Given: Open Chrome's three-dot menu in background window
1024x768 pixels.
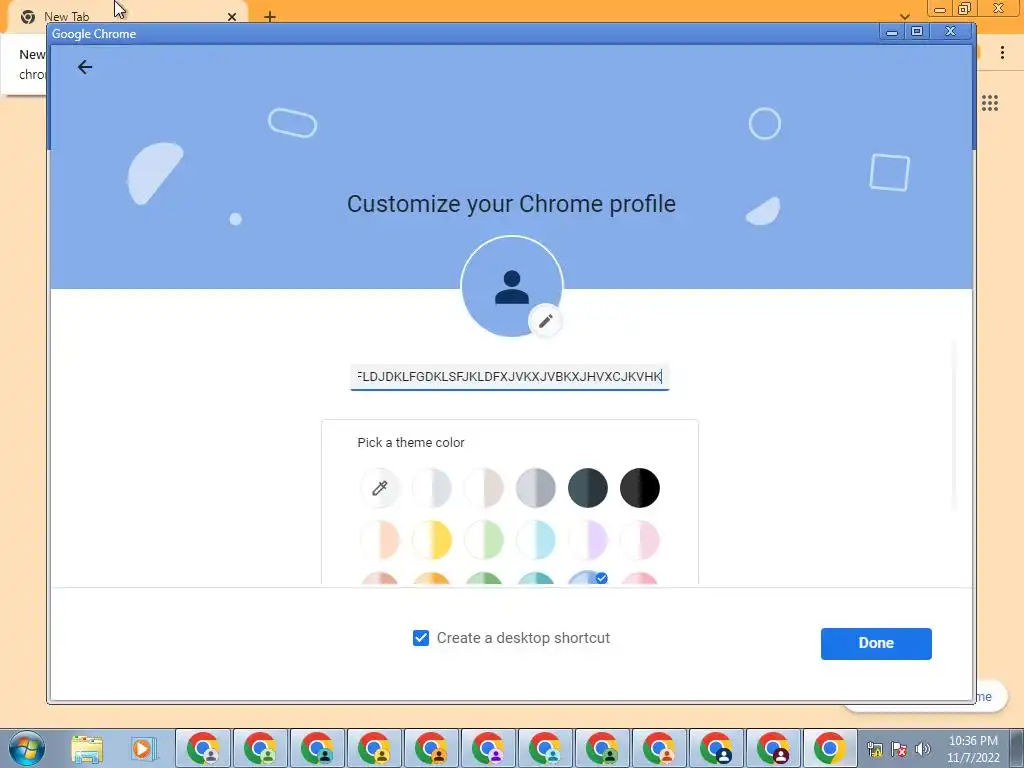Looking at the screenshot, I should pyautogui.click(x=1002, y=53).
